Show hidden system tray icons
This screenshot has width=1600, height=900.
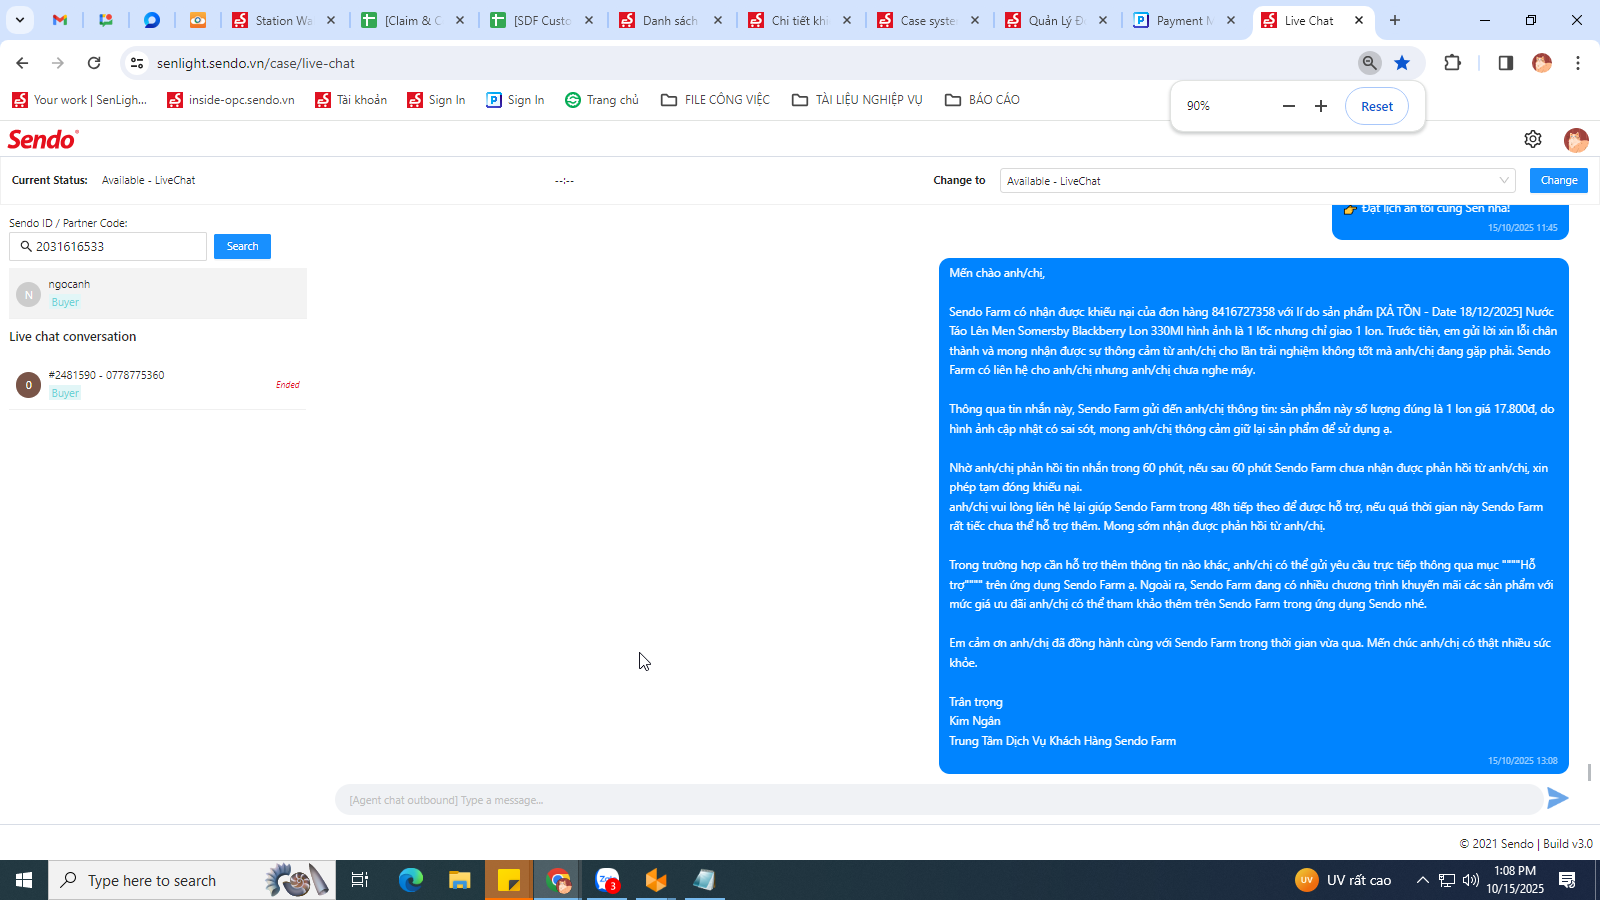tap(1422, 880)
